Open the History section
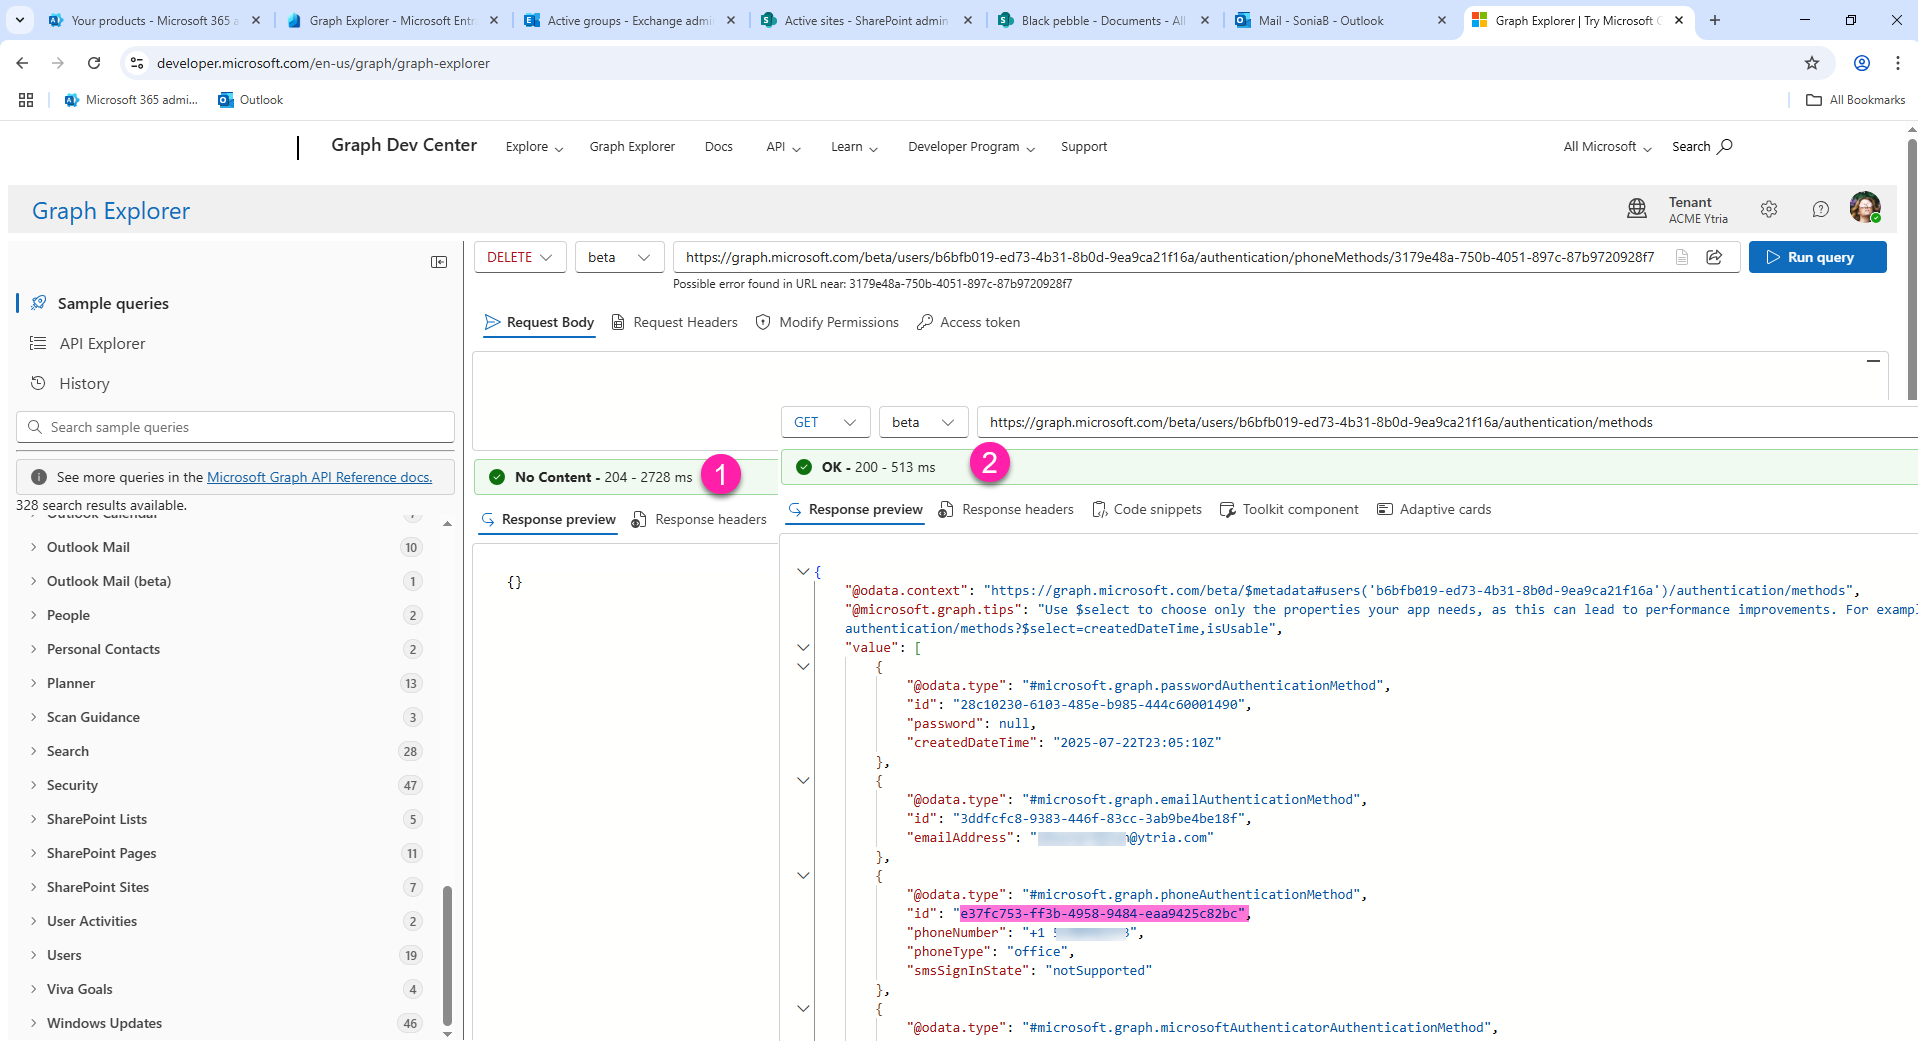Viewport: 1918px width, 1041px height. 84,383
